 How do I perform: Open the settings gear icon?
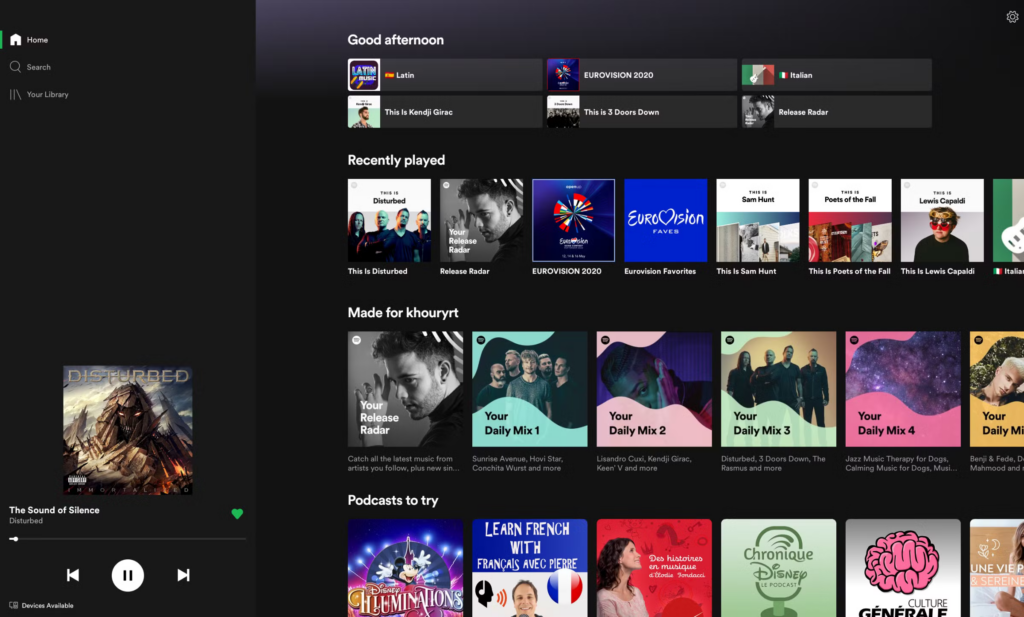[1012, 17]
